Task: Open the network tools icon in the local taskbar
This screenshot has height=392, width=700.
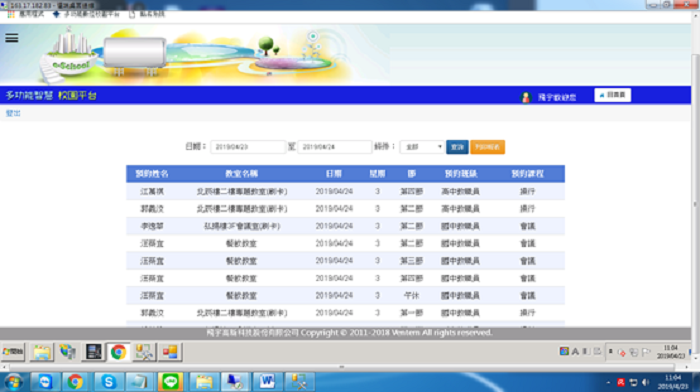Action: click(x=299, y=382)
